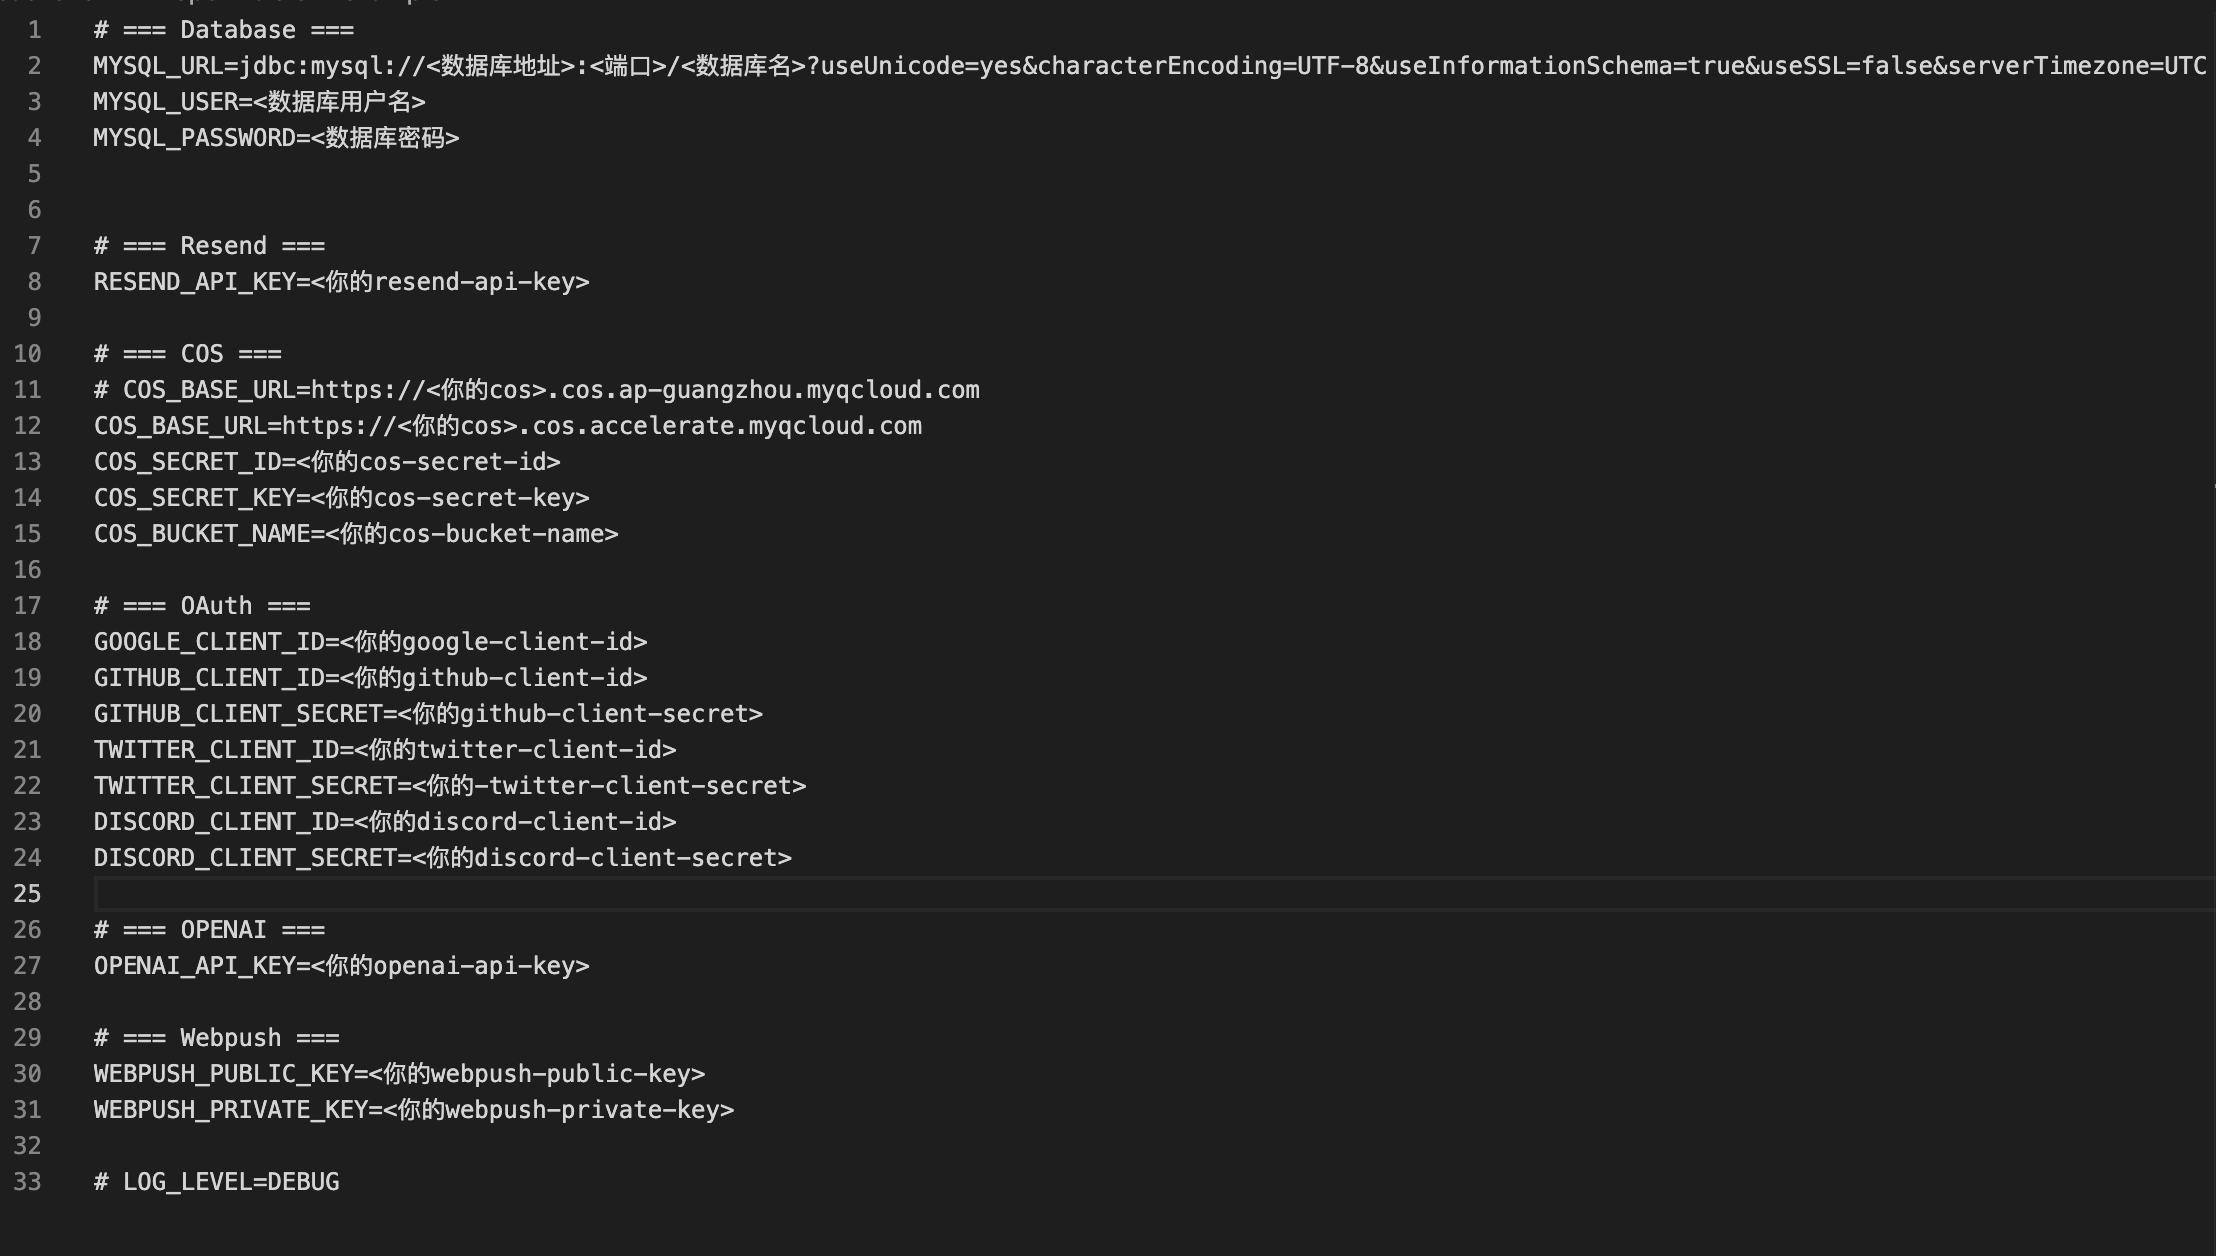Click the commented COS_BASE_URL guangzhou line
2216x1256 pixels.
coord(537,390)
